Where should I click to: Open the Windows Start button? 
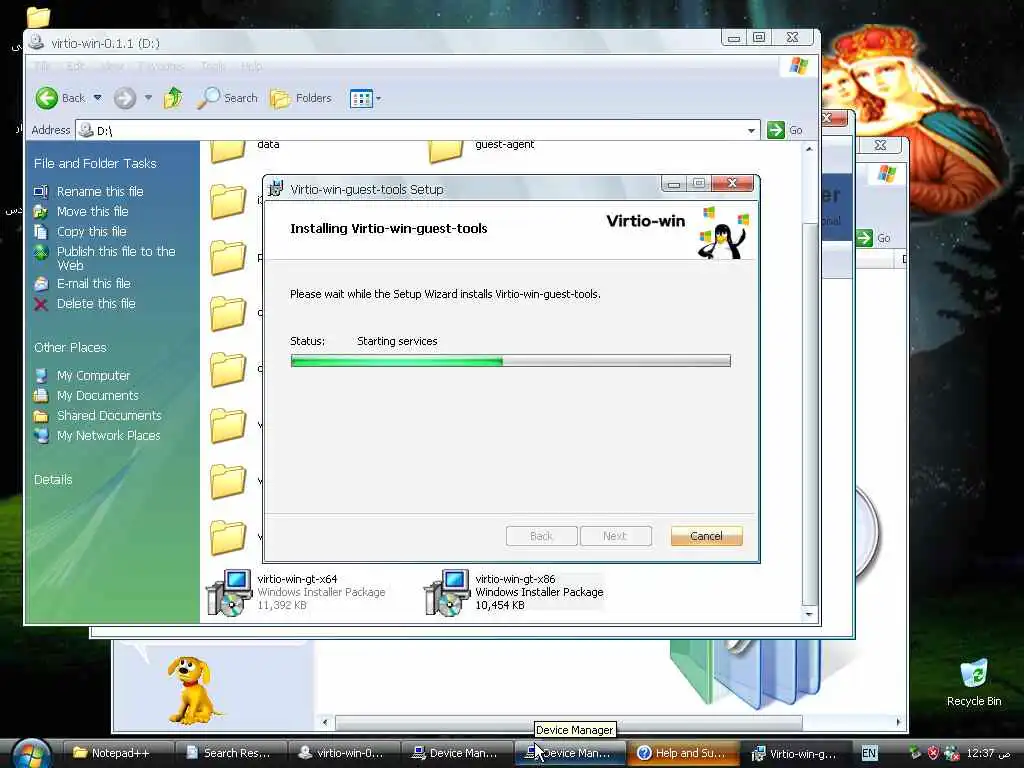(29, 754)
